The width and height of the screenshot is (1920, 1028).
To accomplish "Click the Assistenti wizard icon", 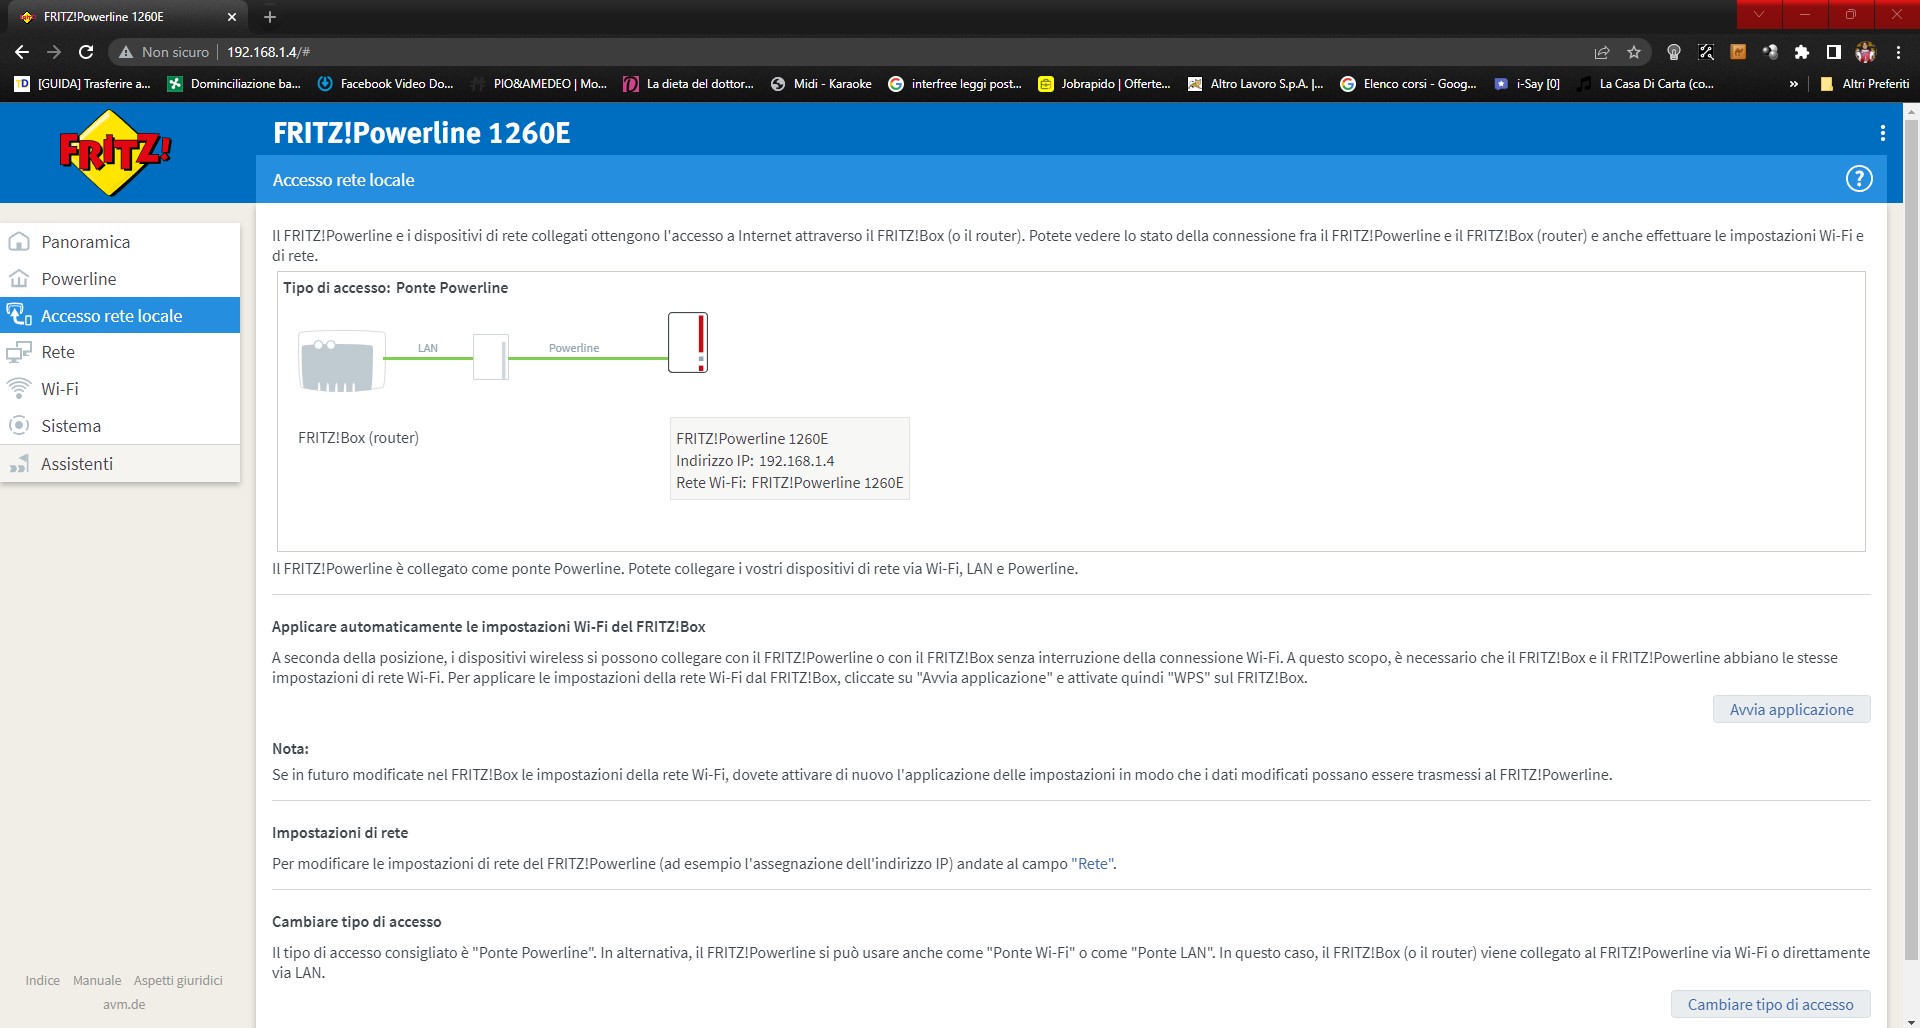I will coord(19,464).
